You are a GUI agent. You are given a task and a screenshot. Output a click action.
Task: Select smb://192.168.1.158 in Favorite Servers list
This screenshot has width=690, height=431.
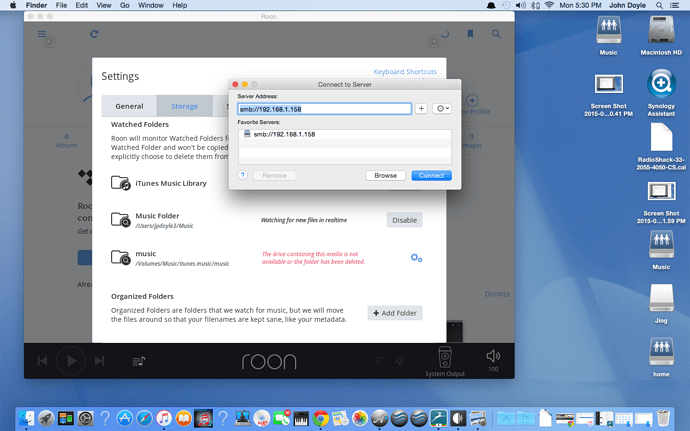tap(345, 134)
